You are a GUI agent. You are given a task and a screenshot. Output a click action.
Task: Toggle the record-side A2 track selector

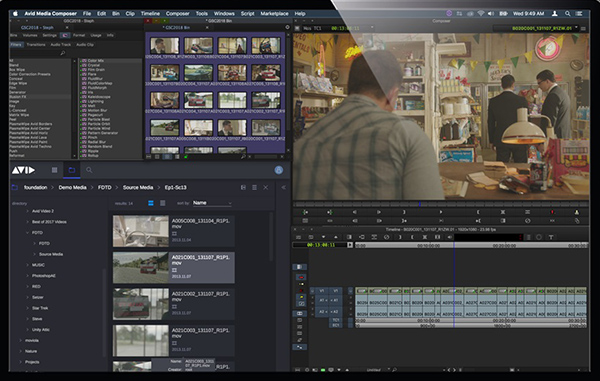click(336, 312)
